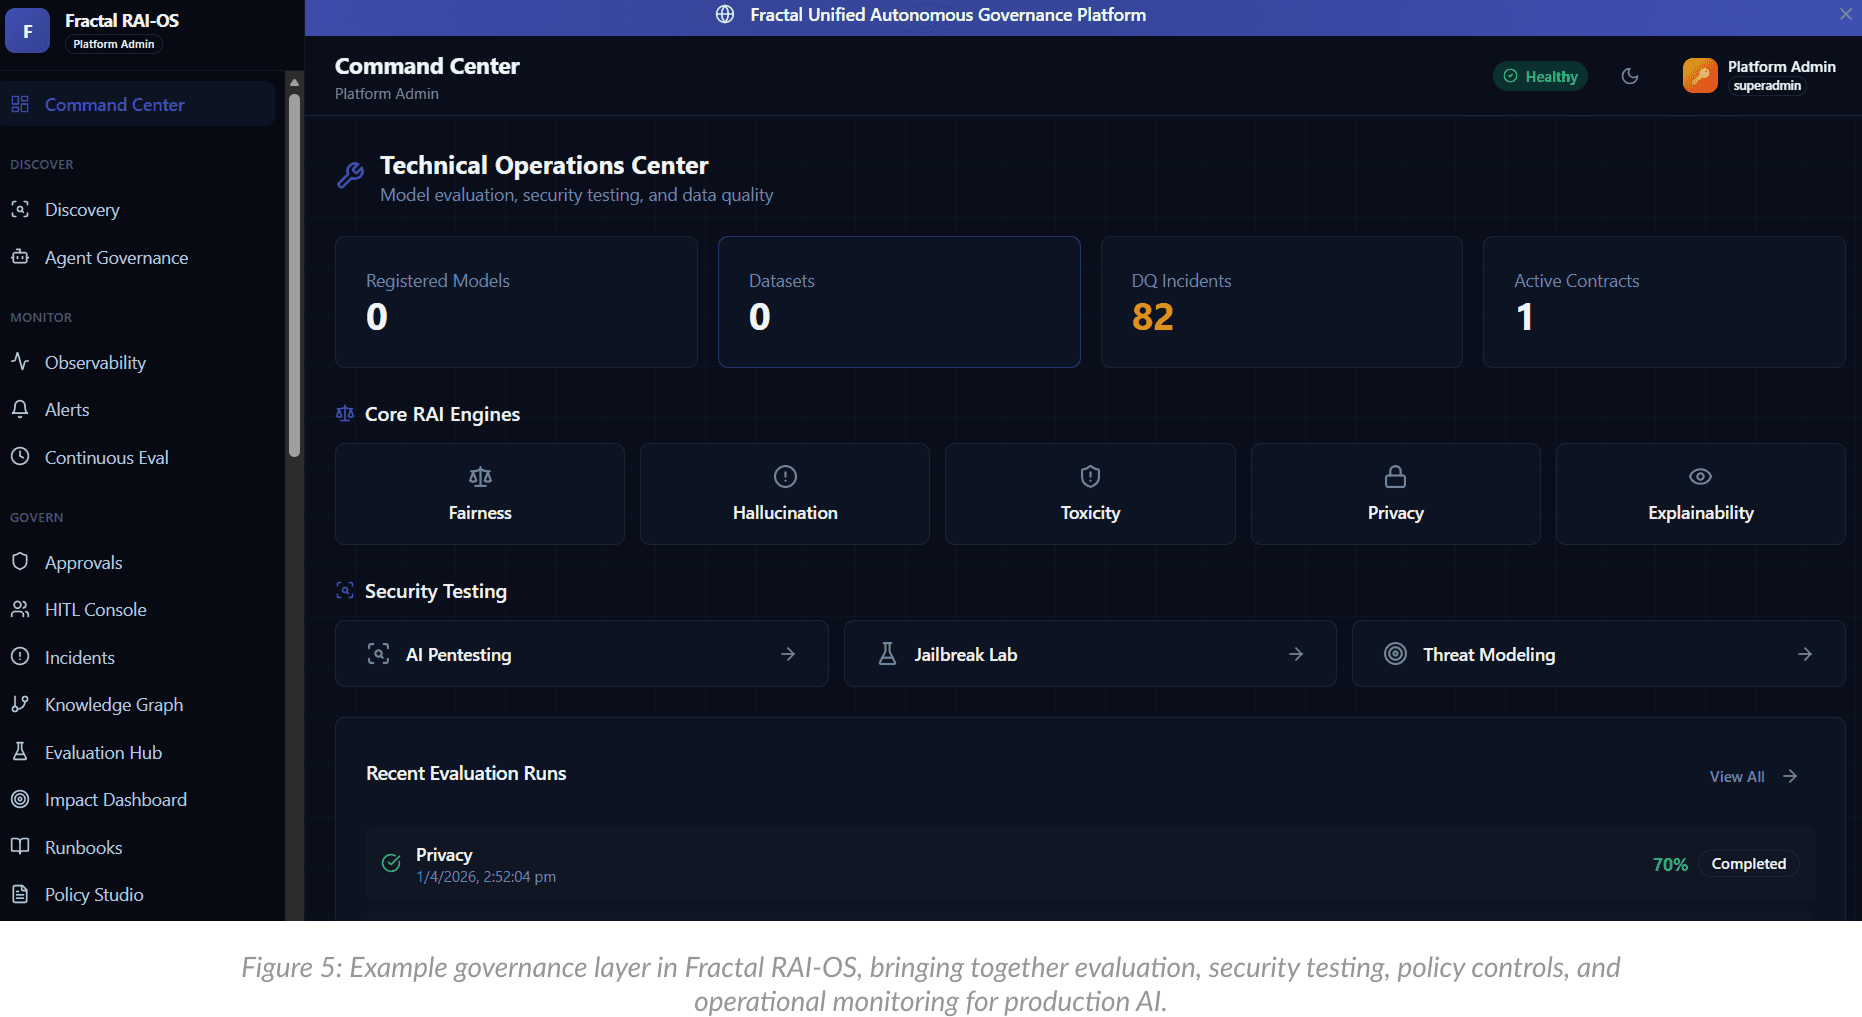This screenshot has width=1862, height=1017.
Task: Click the DQ Incidents 82 card
Action: 1282,302
